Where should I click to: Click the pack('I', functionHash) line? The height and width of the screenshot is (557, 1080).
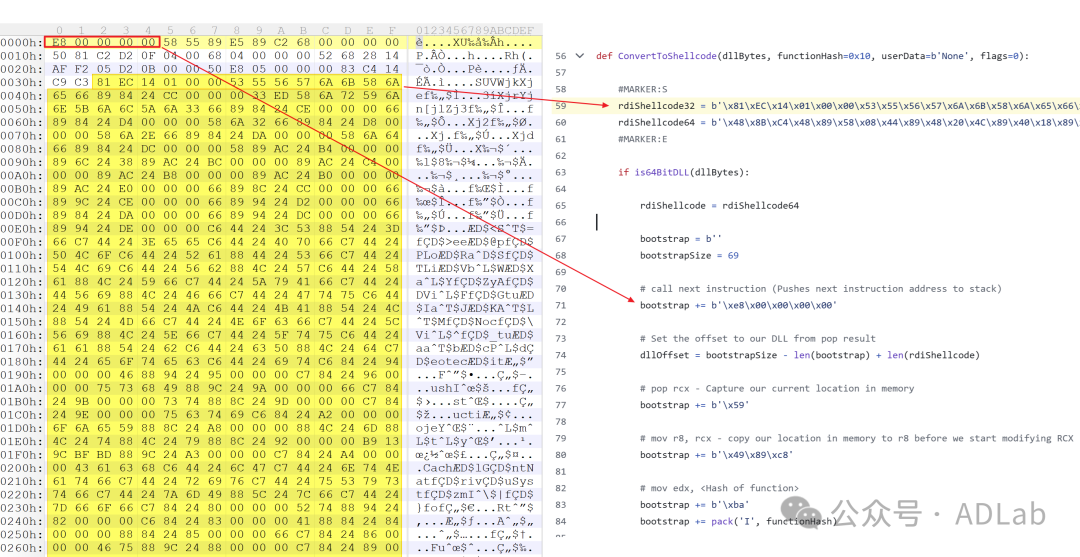point(738,521)
